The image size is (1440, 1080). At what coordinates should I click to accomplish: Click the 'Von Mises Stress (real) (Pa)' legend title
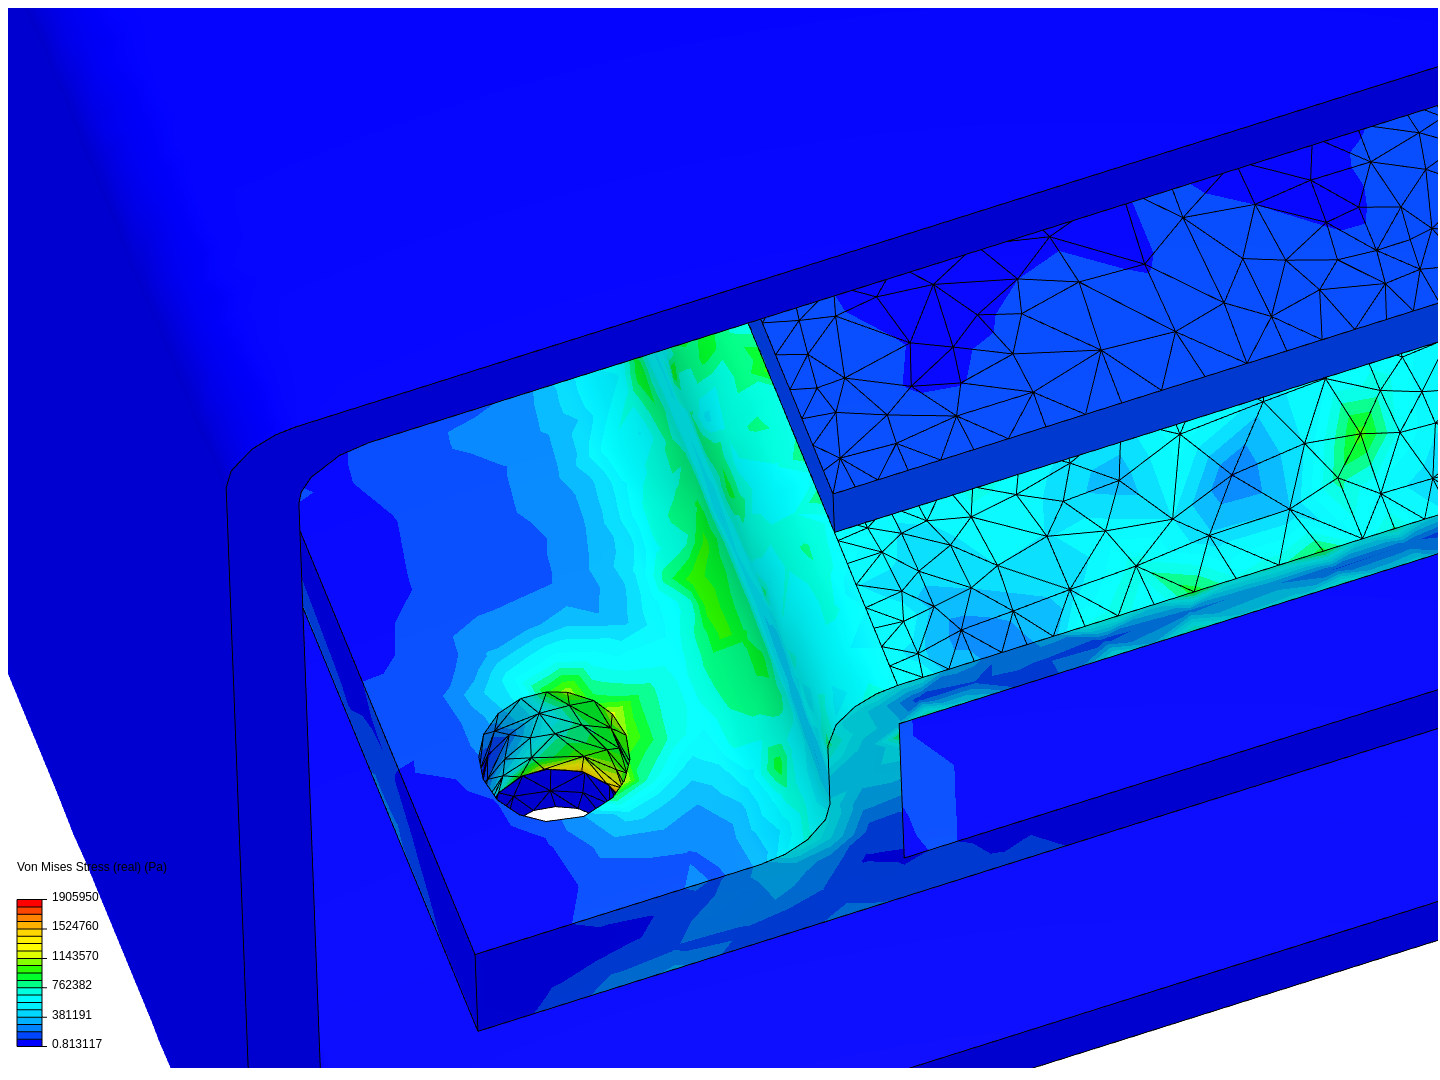[92, 867]
